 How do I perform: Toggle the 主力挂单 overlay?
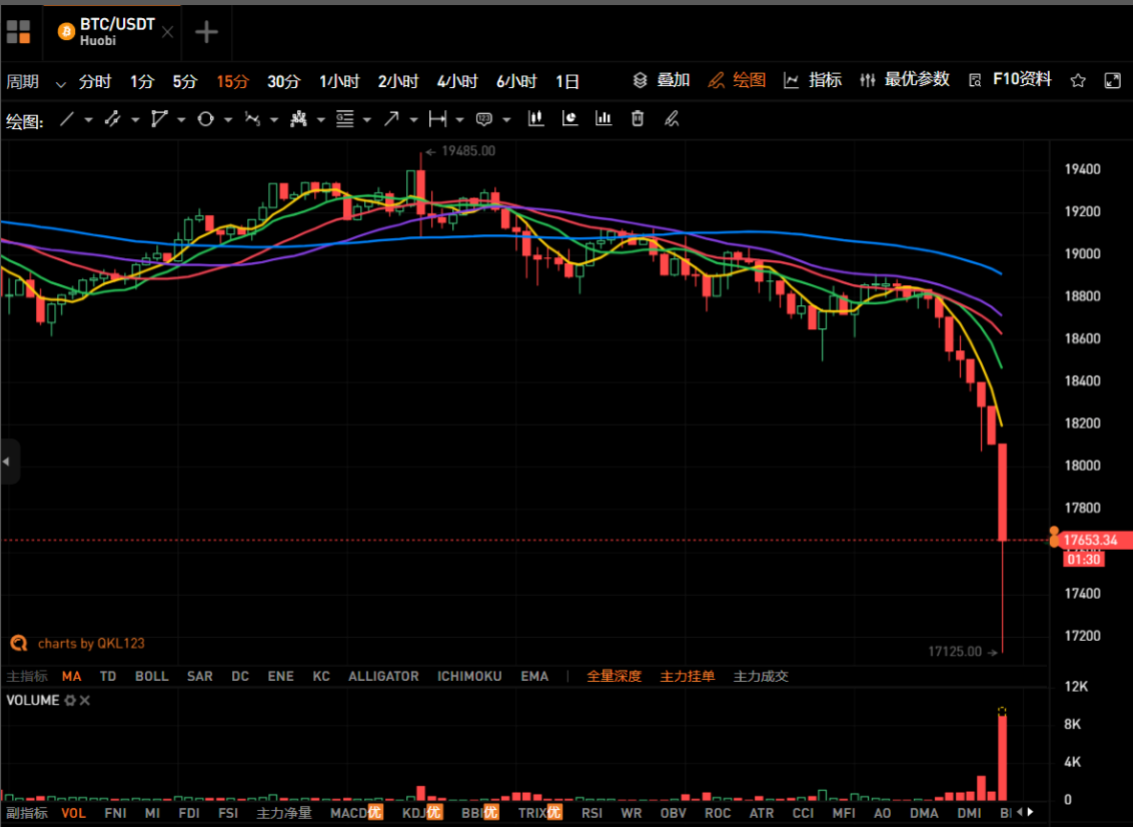(687, 676)
